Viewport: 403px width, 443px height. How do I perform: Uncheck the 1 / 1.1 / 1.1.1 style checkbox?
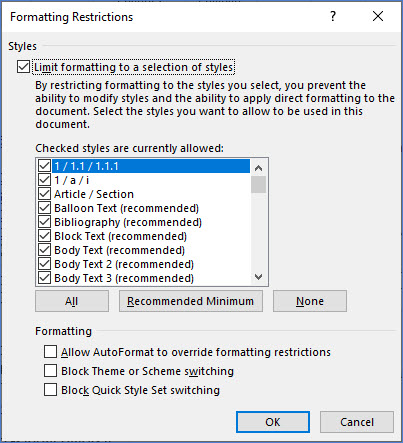[x=44, y=166]
